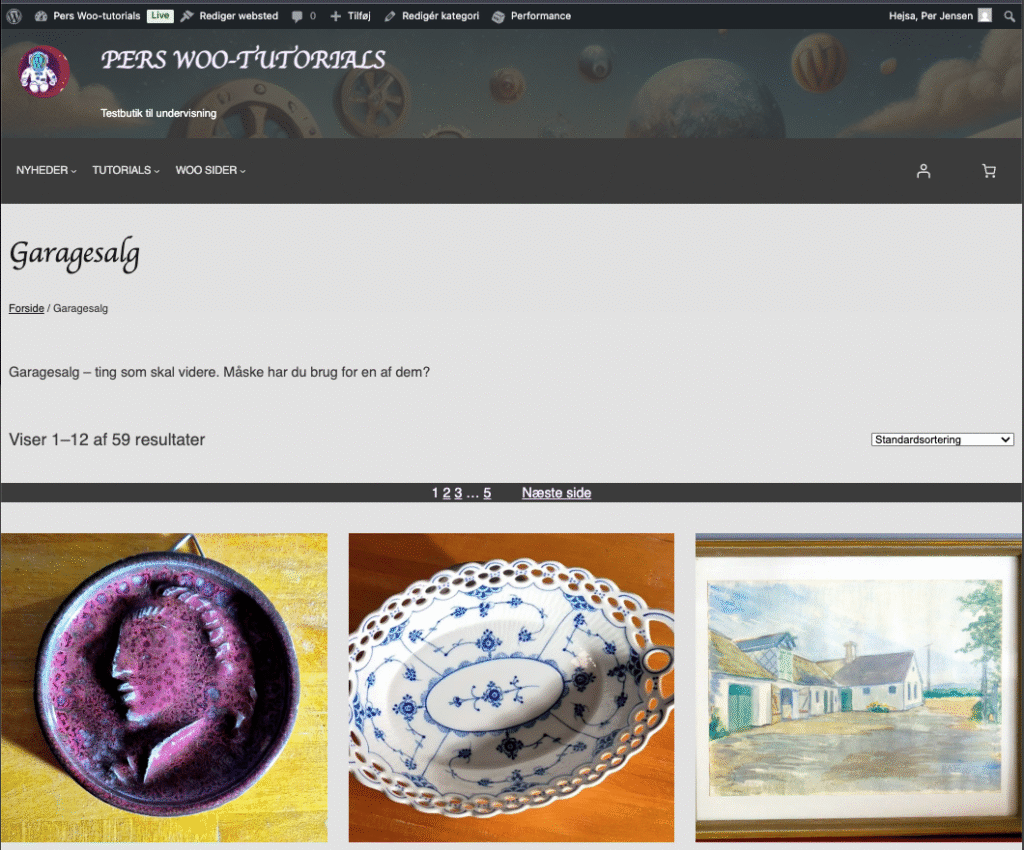Follow the Forside breadcrumb link
Screen dimensions: 1024x850
pos(26,308)
